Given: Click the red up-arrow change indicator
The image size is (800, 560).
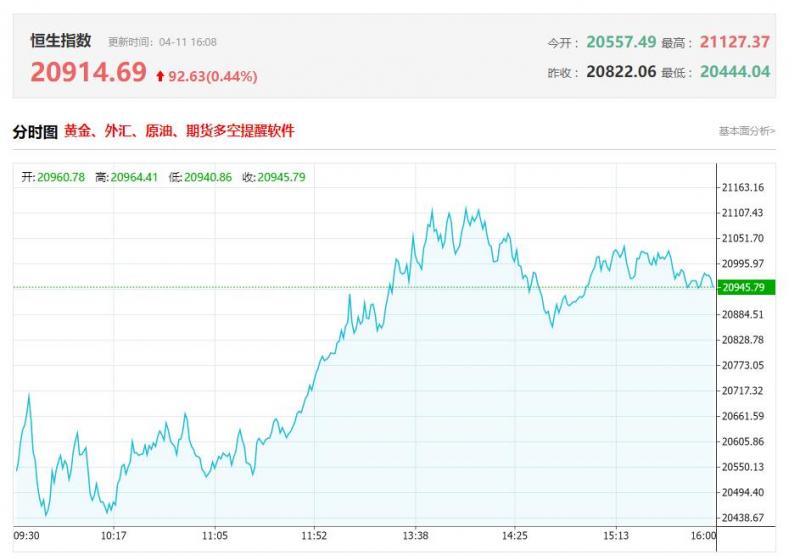Looking at the screenshot, I should click(x=160, y=77).
